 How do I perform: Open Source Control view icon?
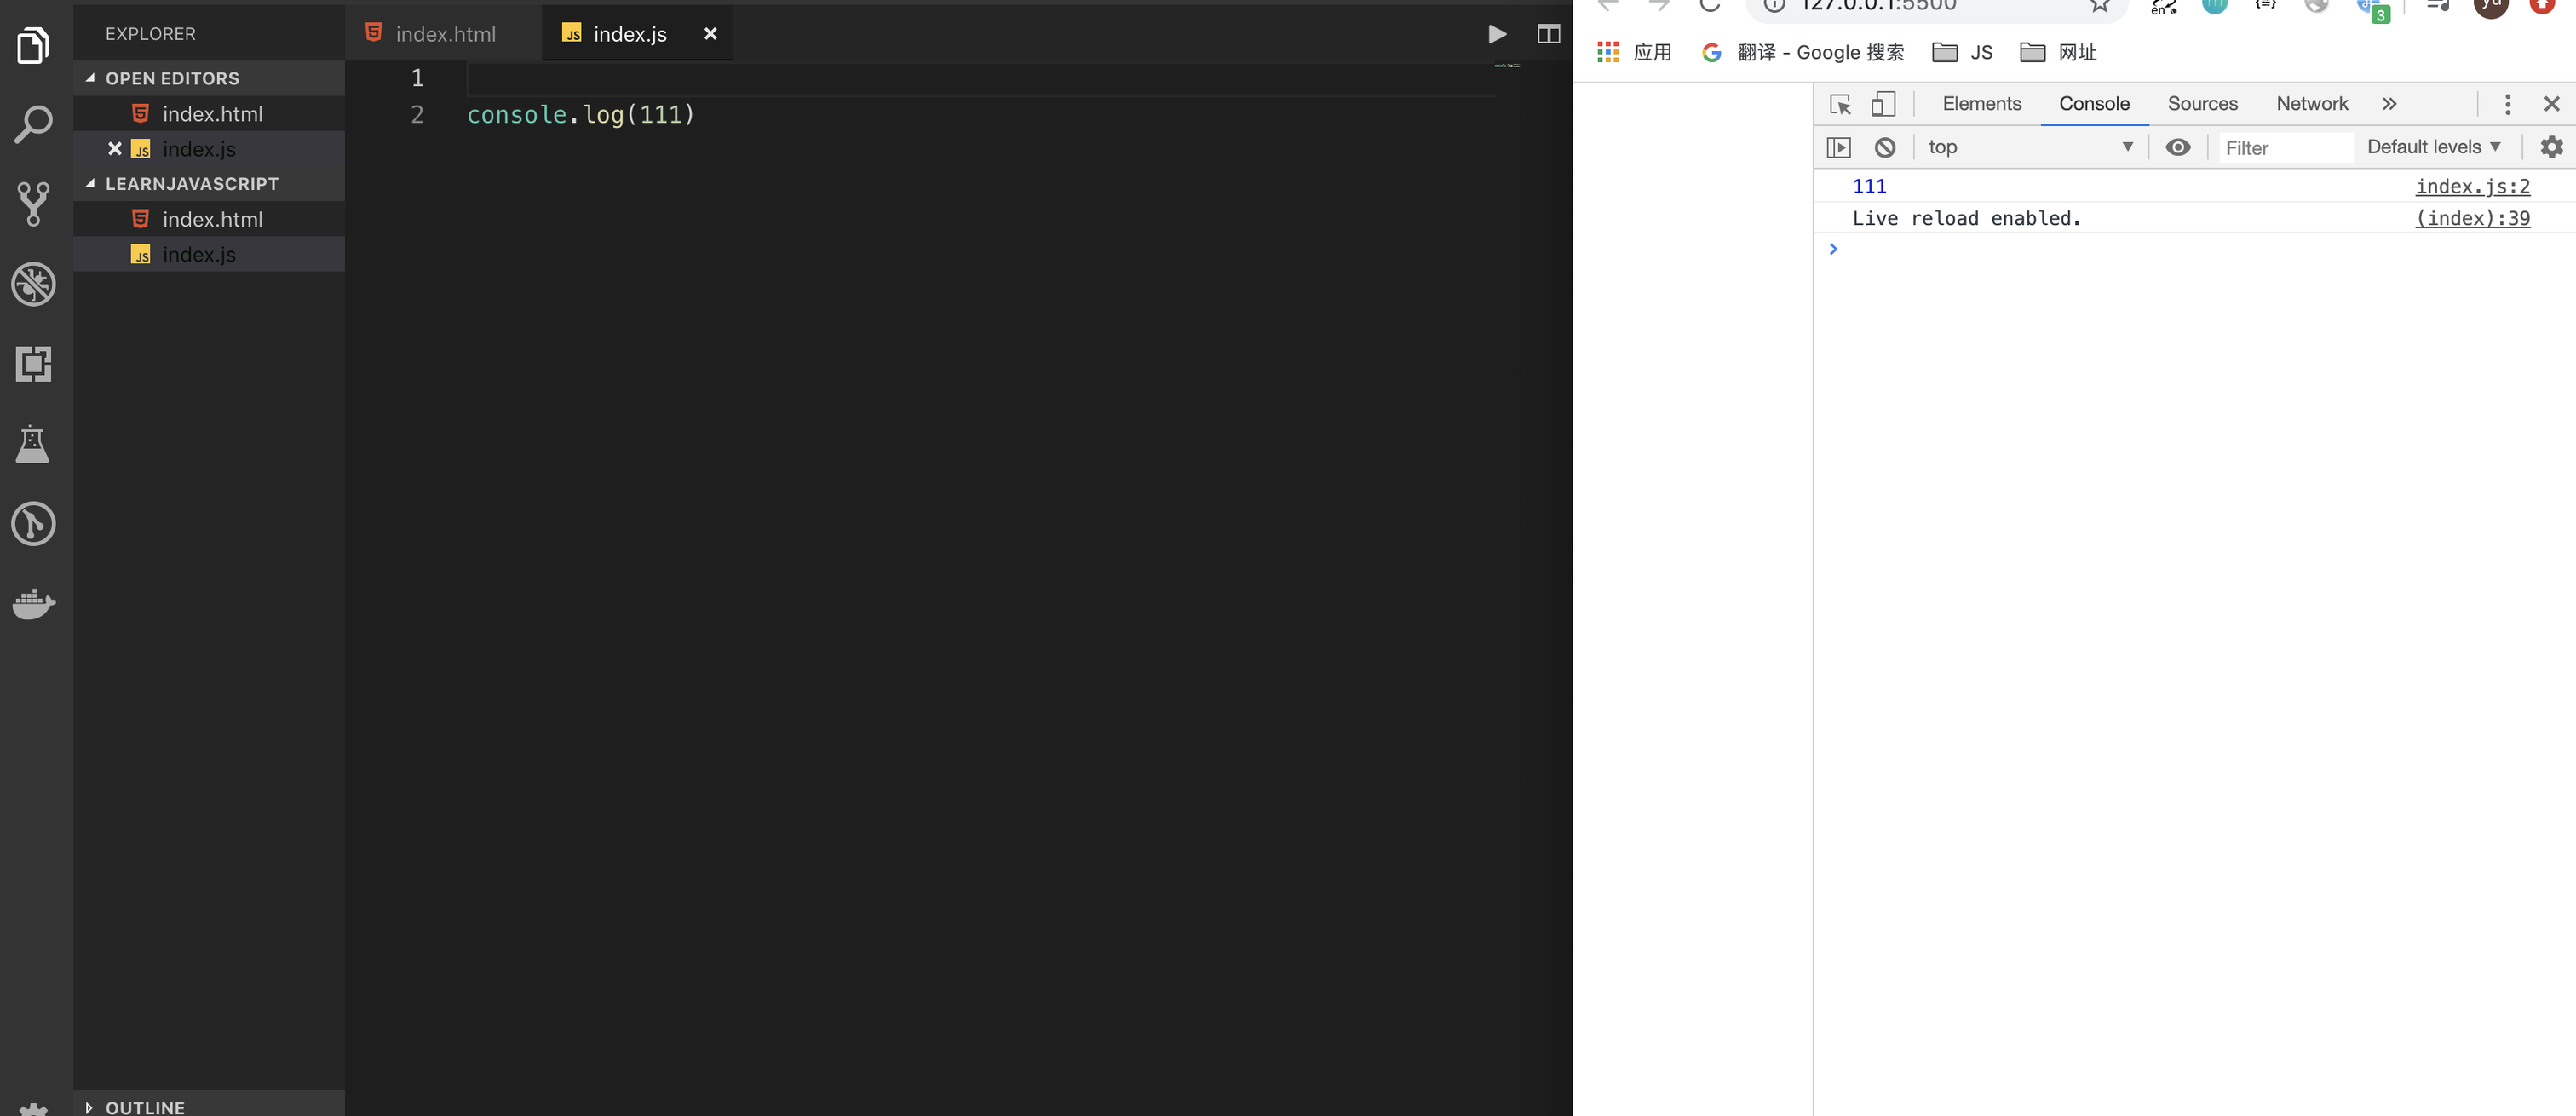coord(33,204)
